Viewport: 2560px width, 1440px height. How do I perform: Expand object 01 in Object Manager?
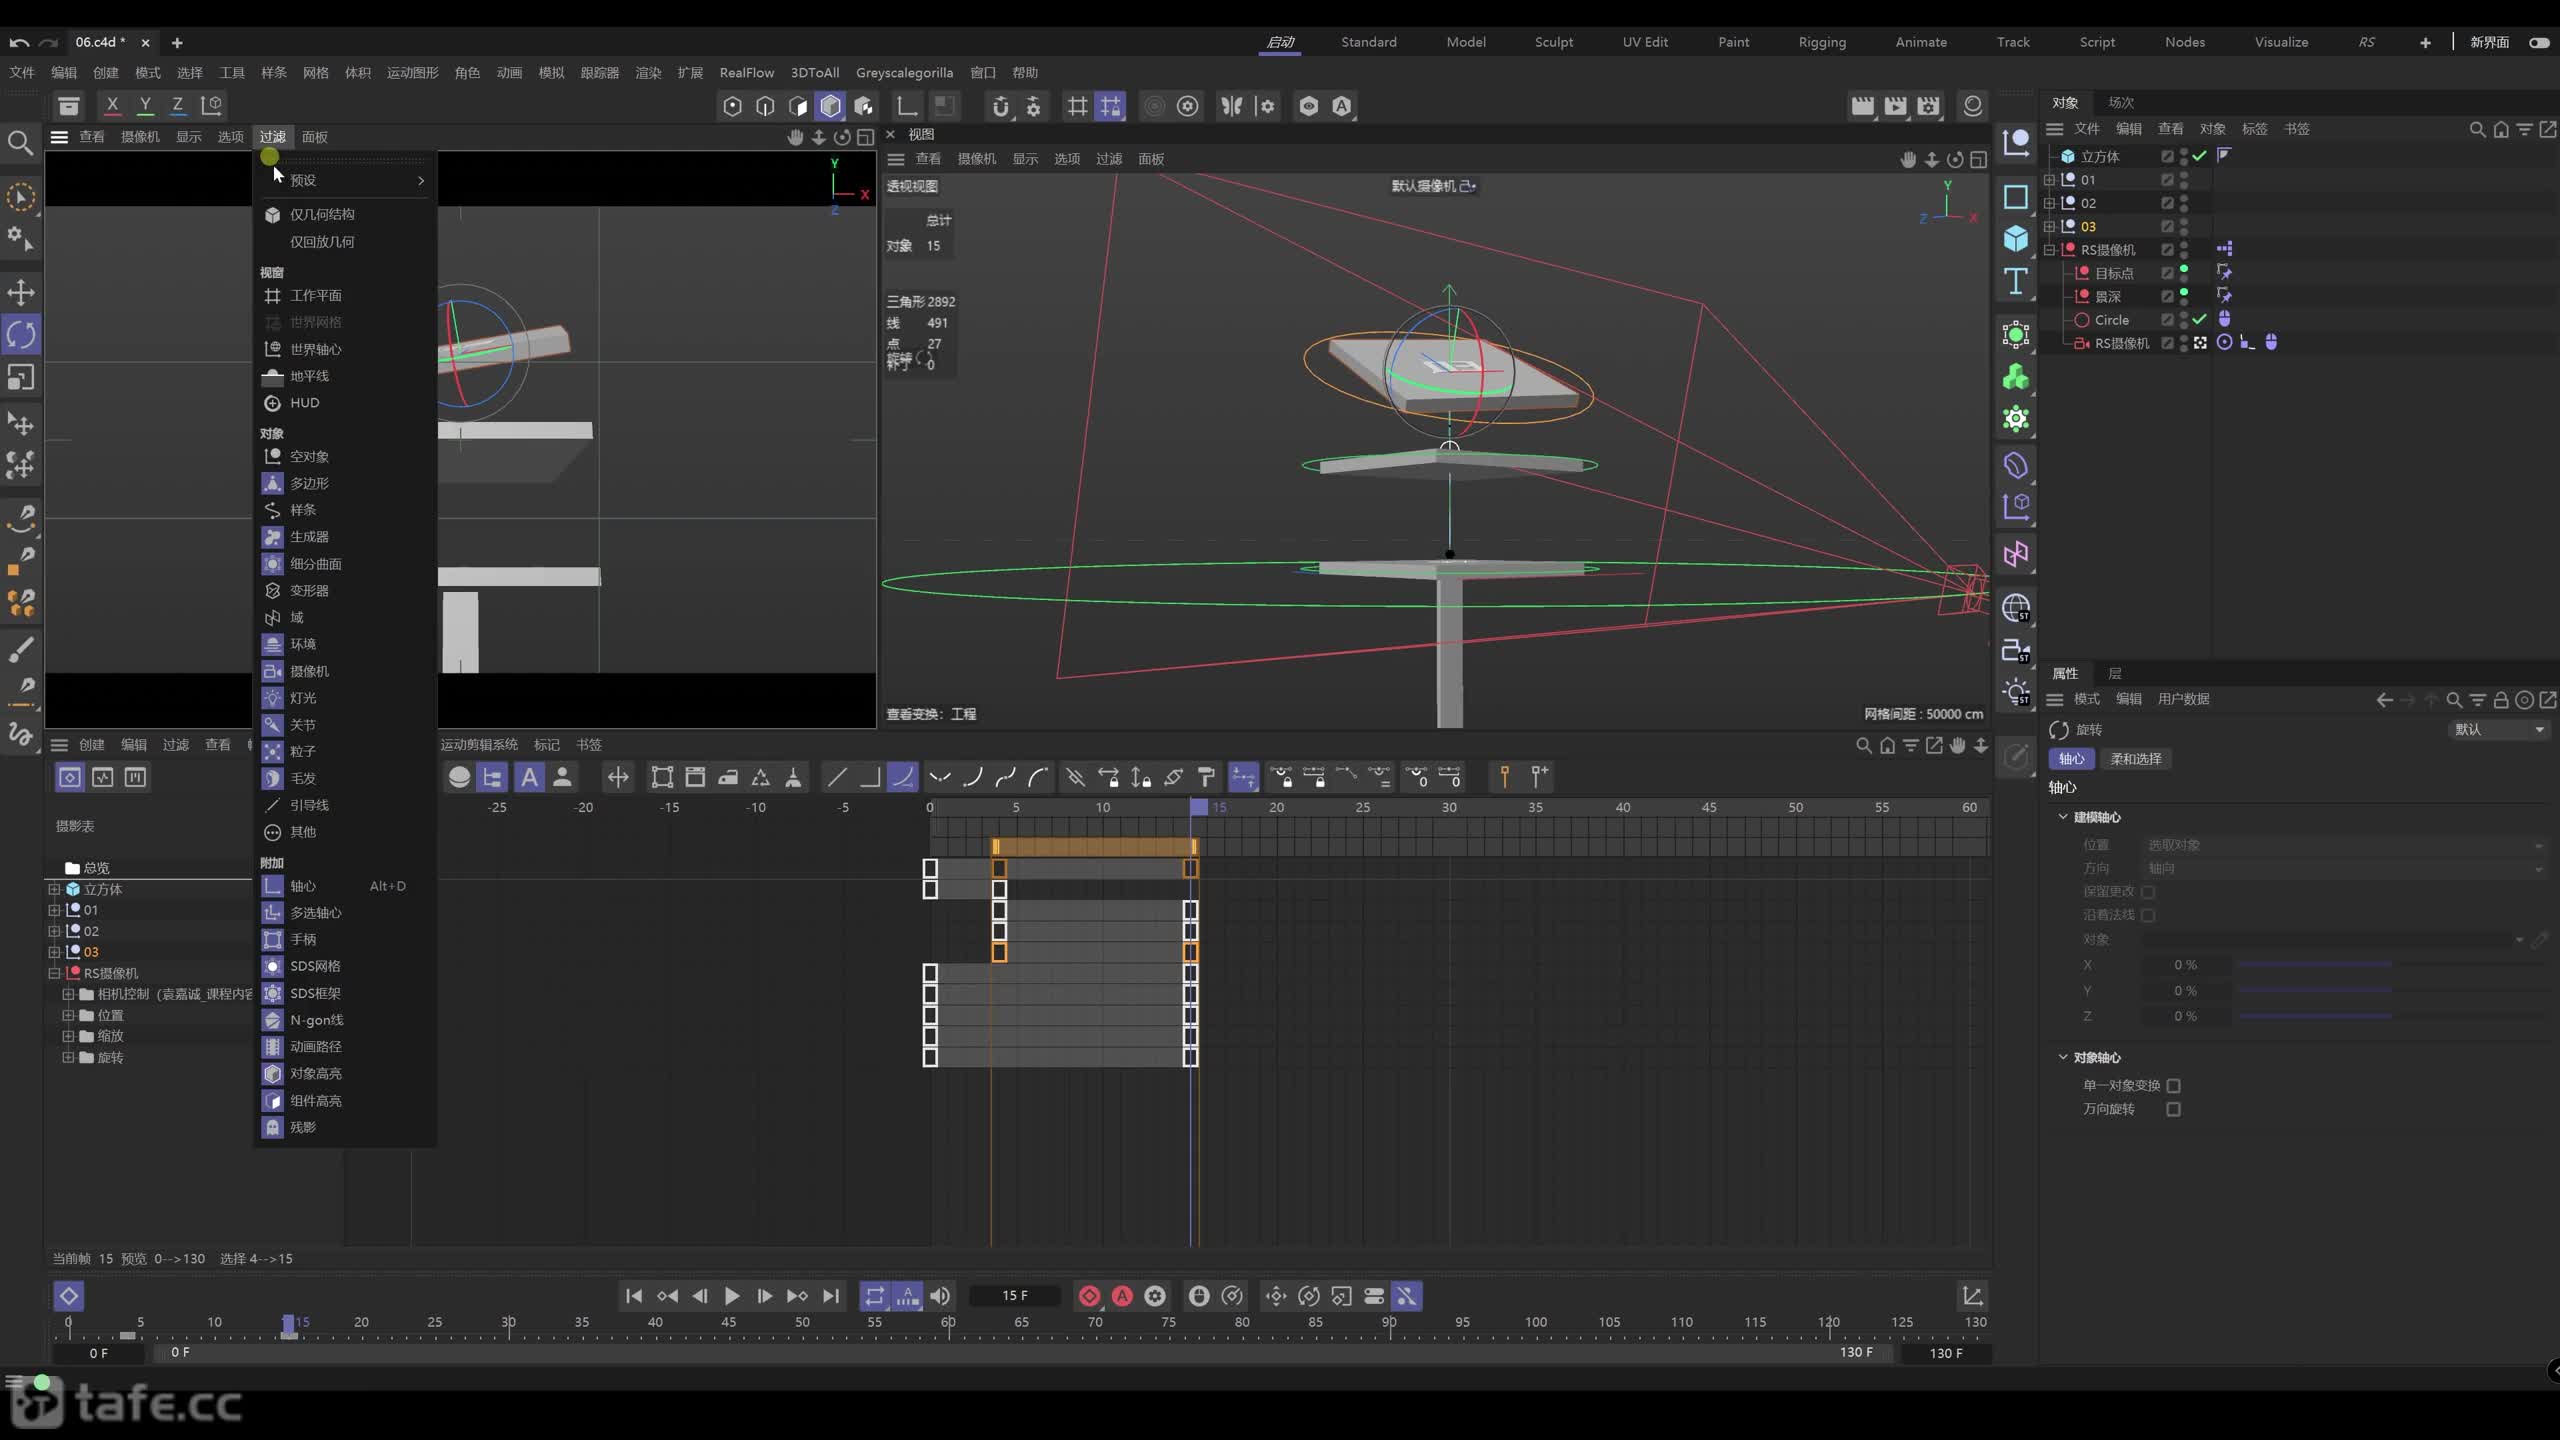click(2049, 180)
